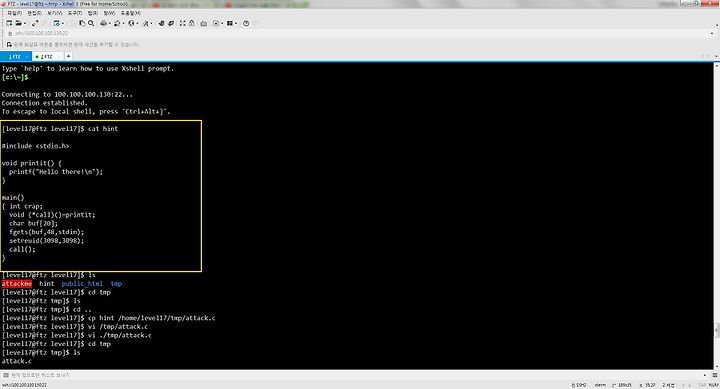This screenshot has width=720, height=389.
Task: Click the Lock Screen padlock icon
Action: (x=191, y=23)
